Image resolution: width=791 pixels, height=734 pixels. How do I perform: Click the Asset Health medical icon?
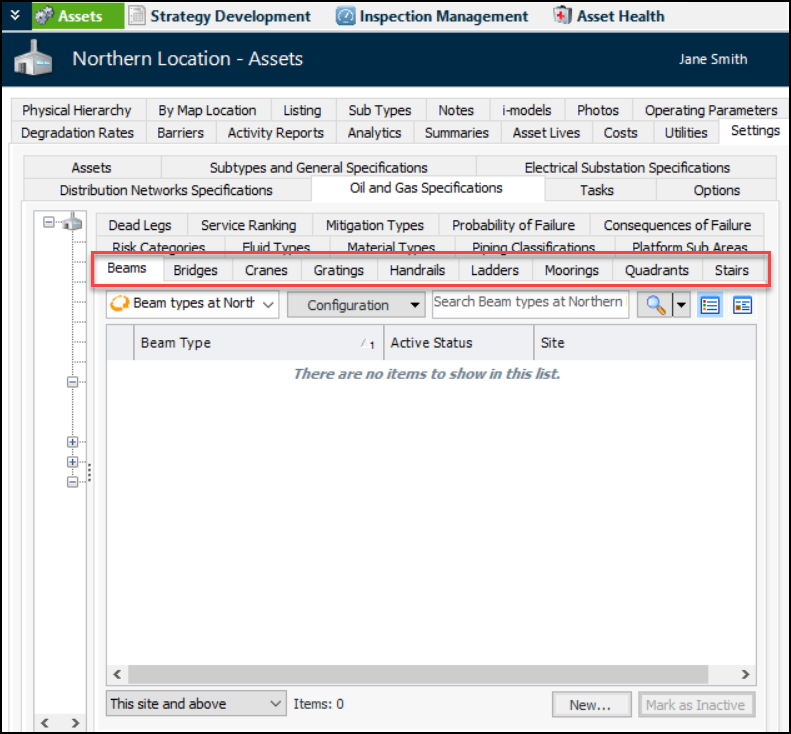561,16
